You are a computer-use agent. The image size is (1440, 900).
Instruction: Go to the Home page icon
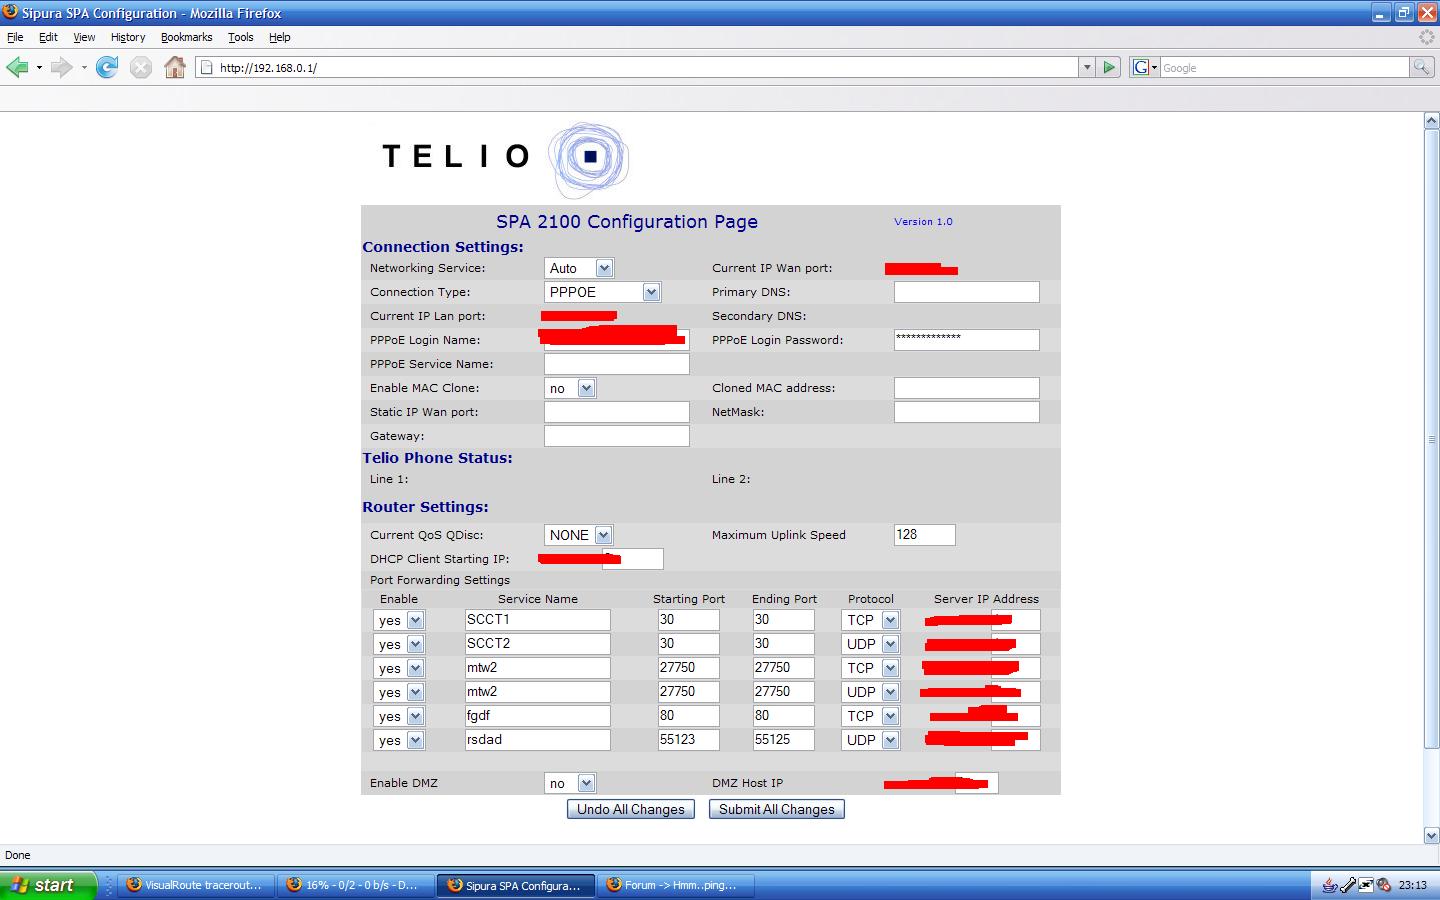(x=175, y=67)
